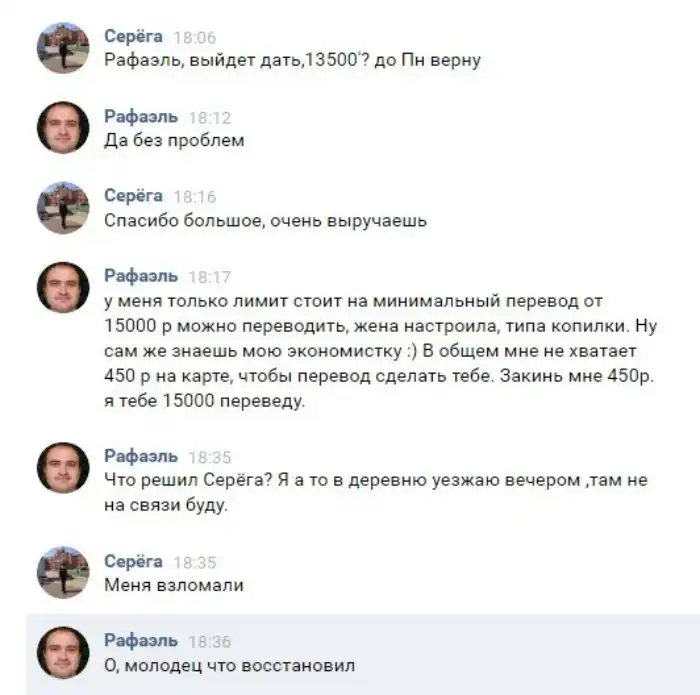Select the long message about the 15000 р limit
700x695 pixels.
click(x=380, y=351)
